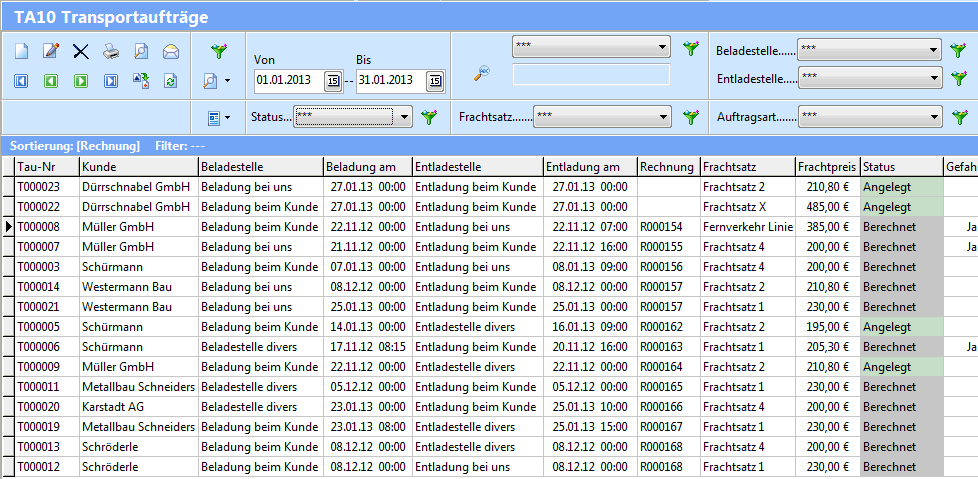Click the printer icon
The width and height of the screenshot is (978, 479).
click(x=111, y=51)
